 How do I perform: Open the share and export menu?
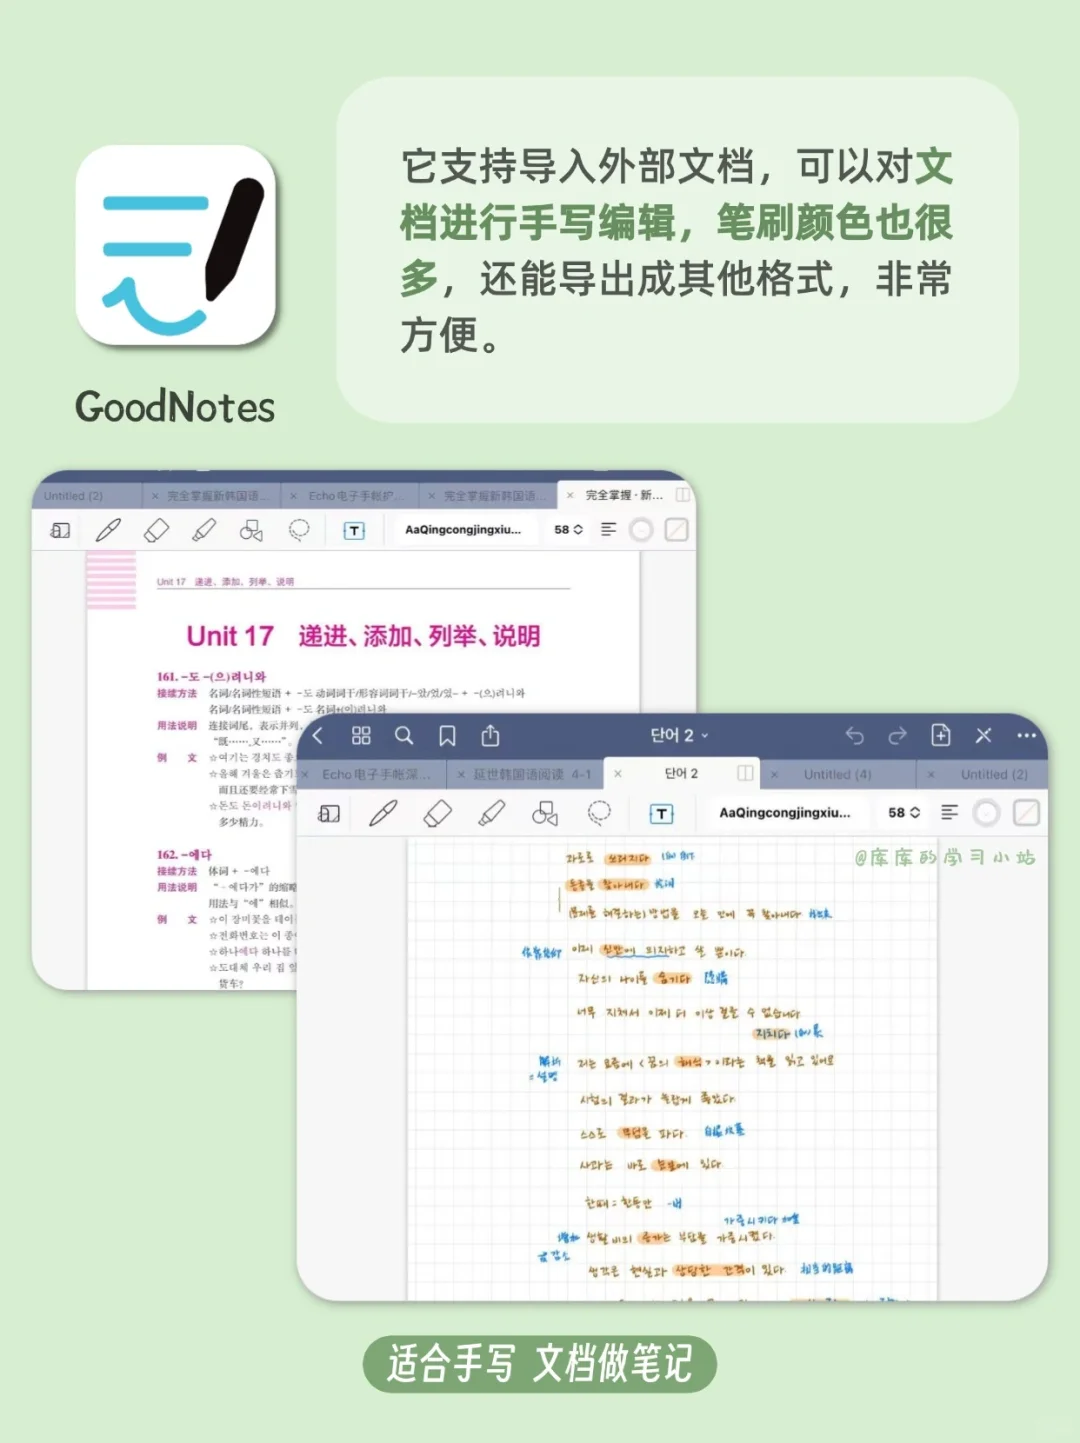click(489, 734)
